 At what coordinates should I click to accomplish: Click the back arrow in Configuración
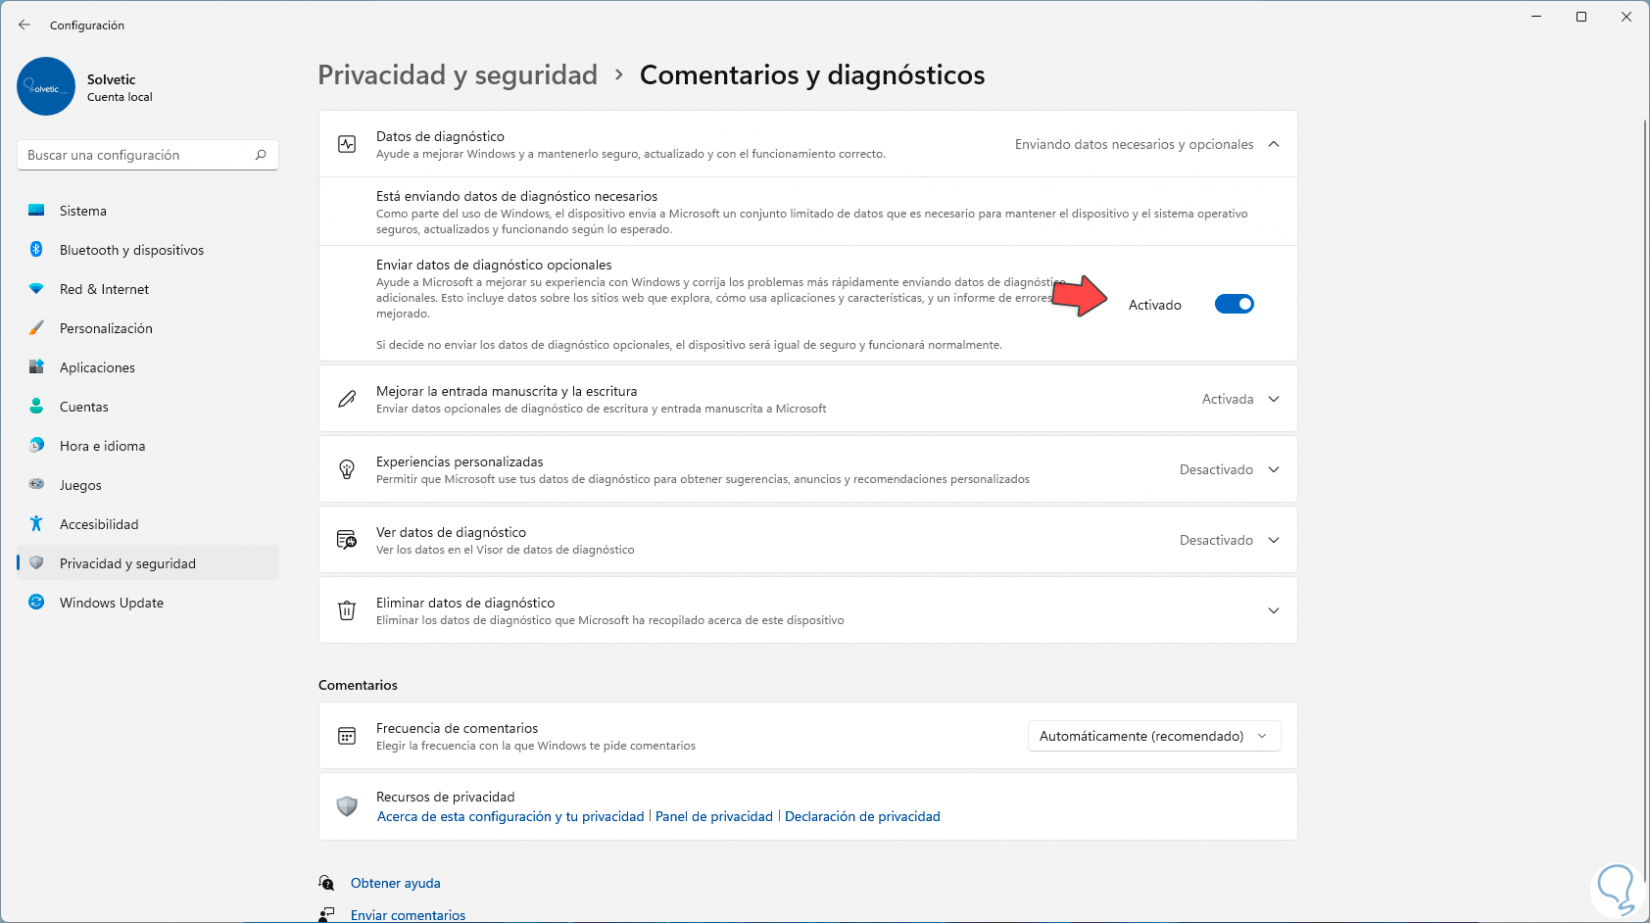(24, 25)
